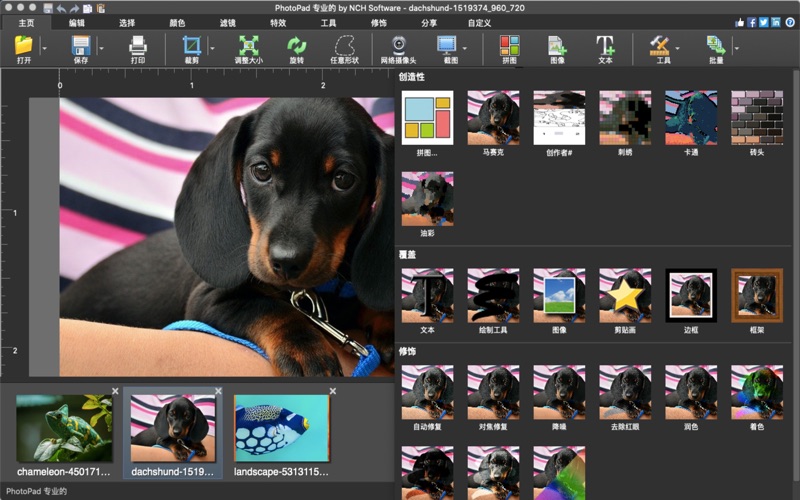
Task: Open the 网络摄像头 (Webcam) tool
Action: (x=398, y=46)
